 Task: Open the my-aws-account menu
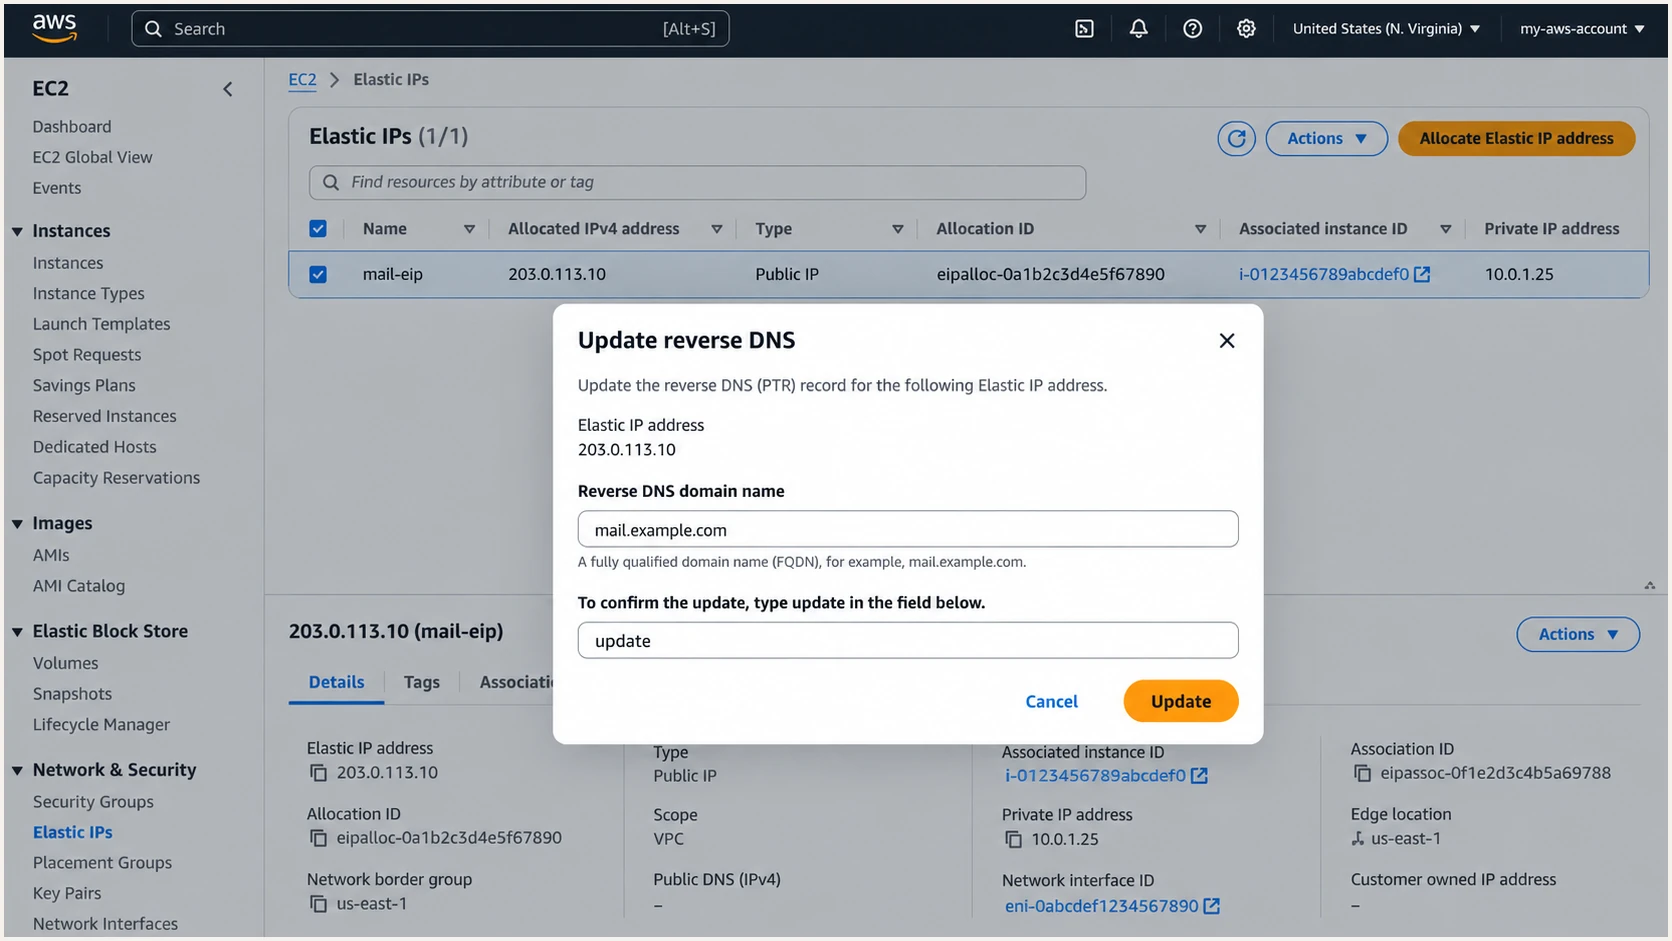point(1582,29)
